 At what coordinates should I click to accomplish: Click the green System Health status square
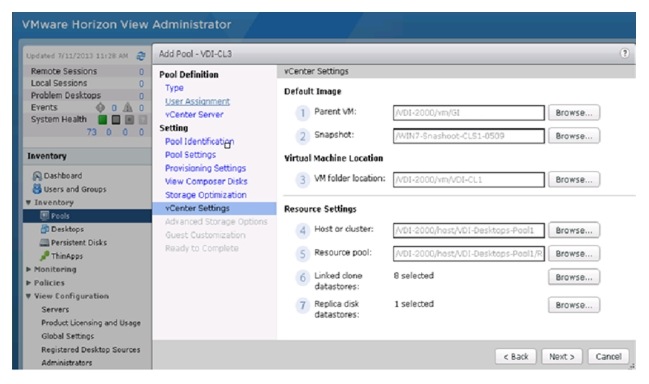coord(102,120)
